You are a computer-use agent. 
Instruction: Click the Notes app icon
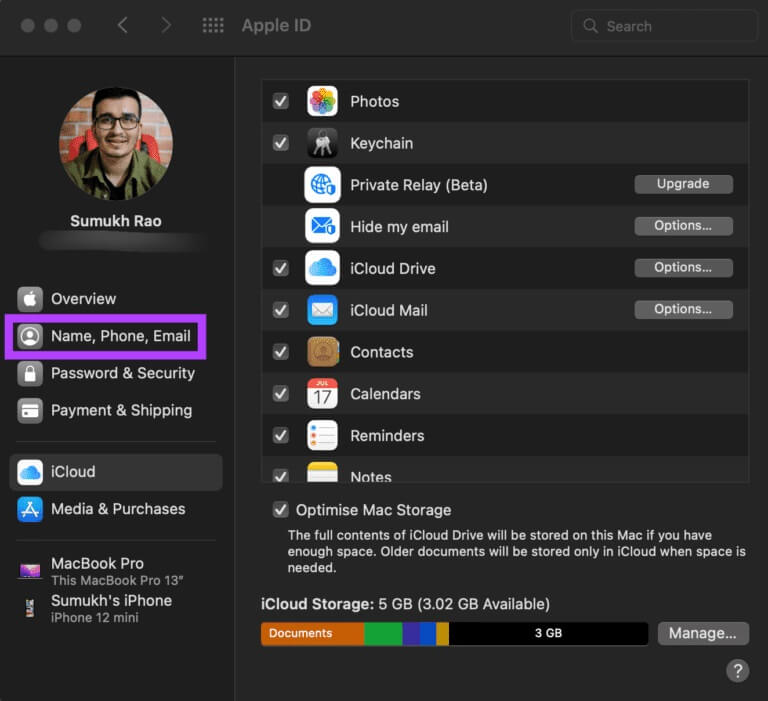(x=322, y=472)
